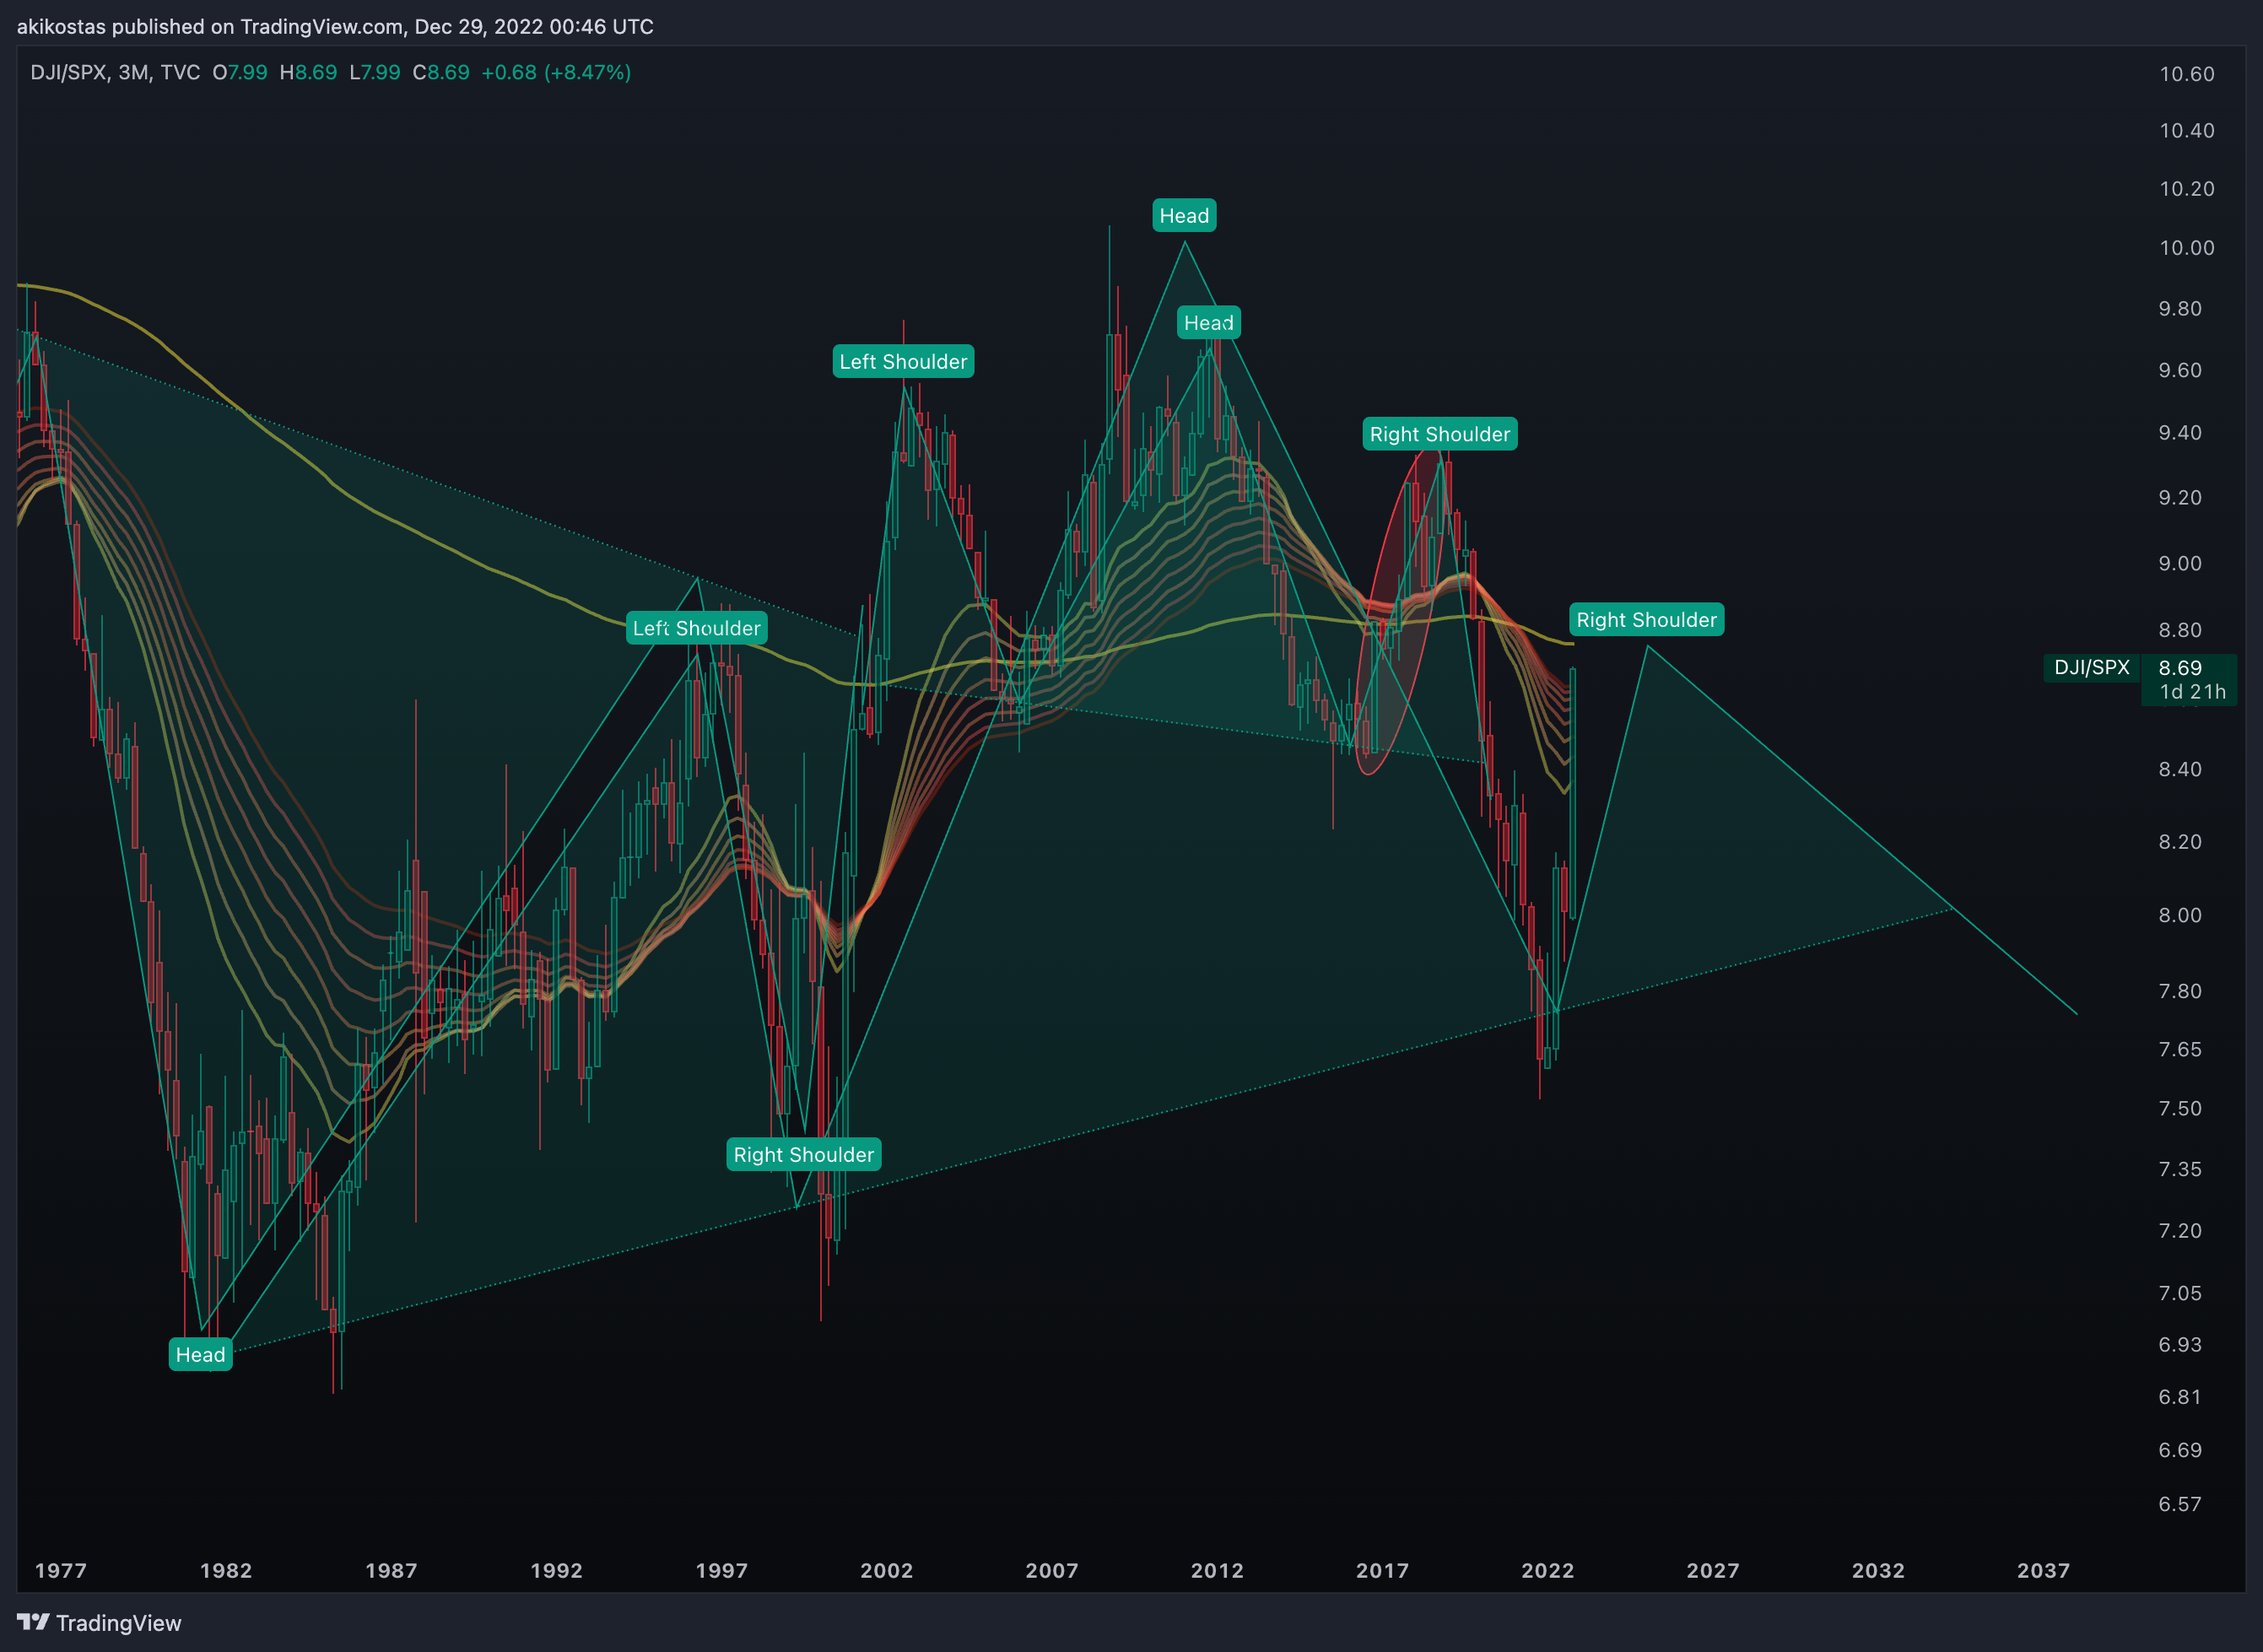2263x1652 pixels.
Task: Click the countdown label 1d 21h
Action: click(2192, 692)
